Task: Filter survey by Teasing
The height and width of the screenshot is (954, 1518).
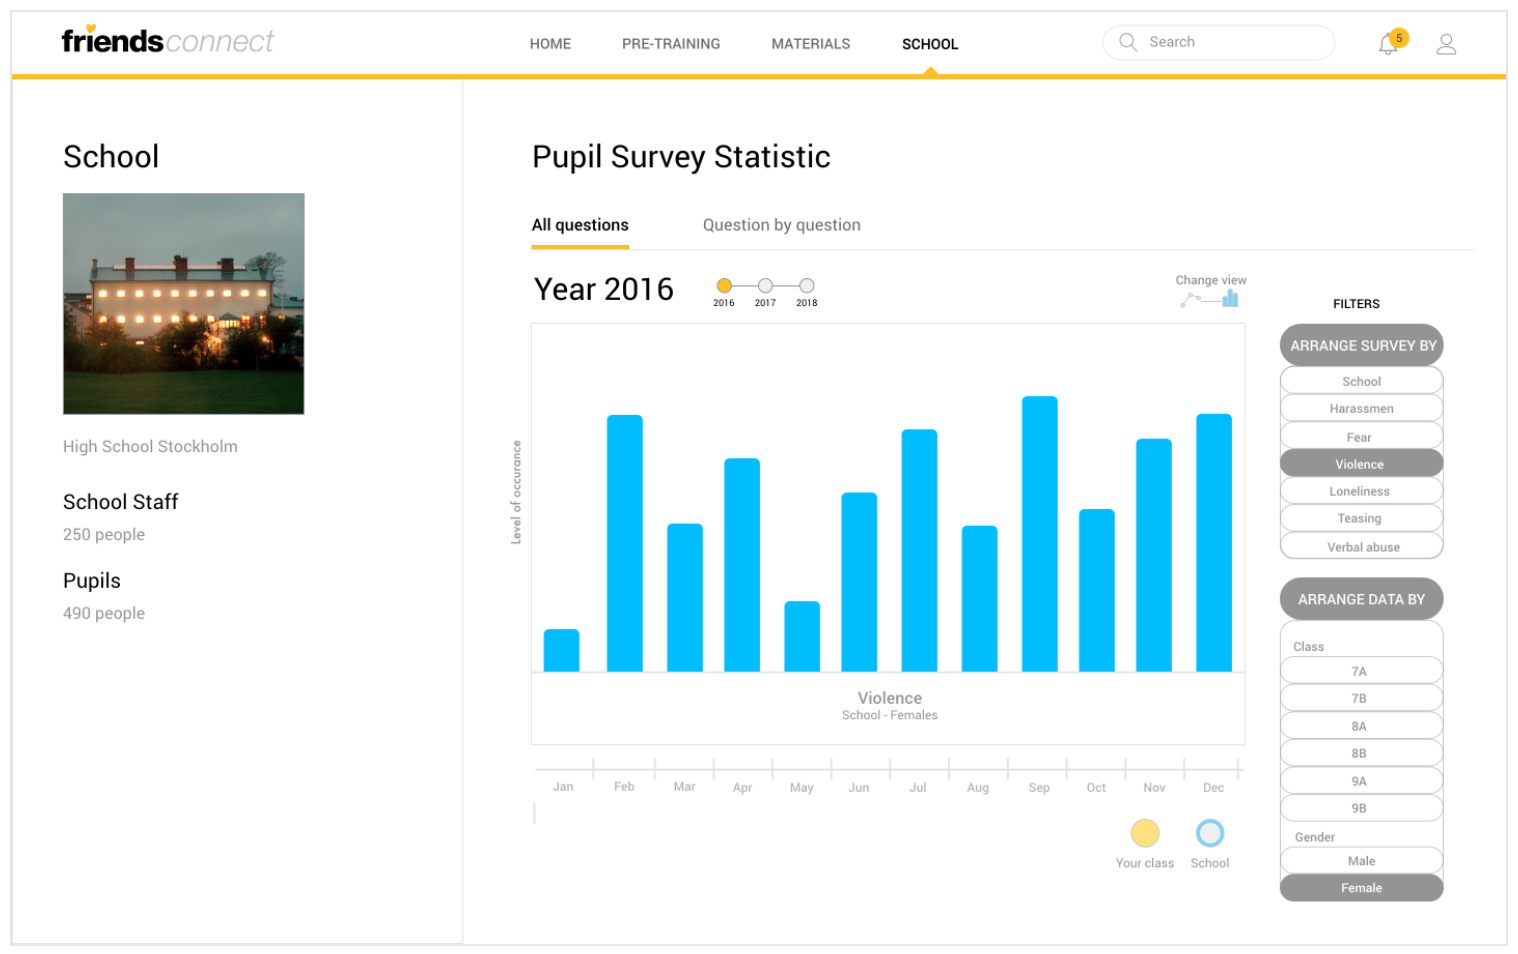Action: [x=1362, y=518]
